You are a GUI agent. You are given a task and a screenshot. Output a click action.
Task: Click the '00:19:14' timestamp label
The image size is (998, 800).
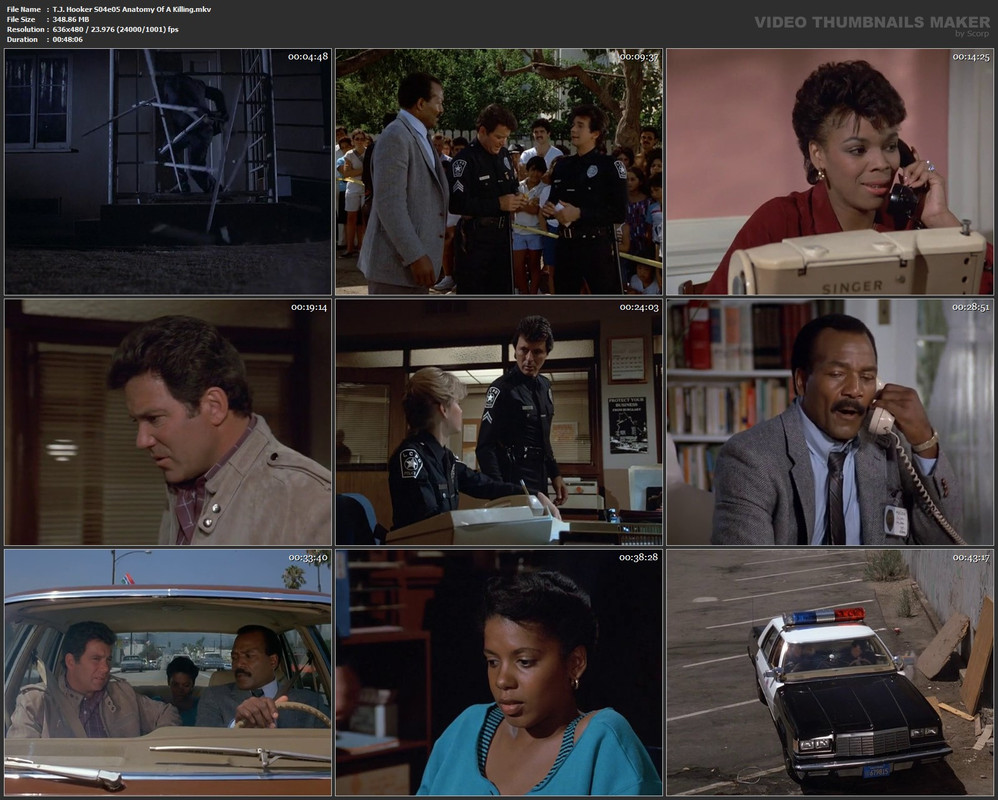pyautogui.click(x=309, y=307)
